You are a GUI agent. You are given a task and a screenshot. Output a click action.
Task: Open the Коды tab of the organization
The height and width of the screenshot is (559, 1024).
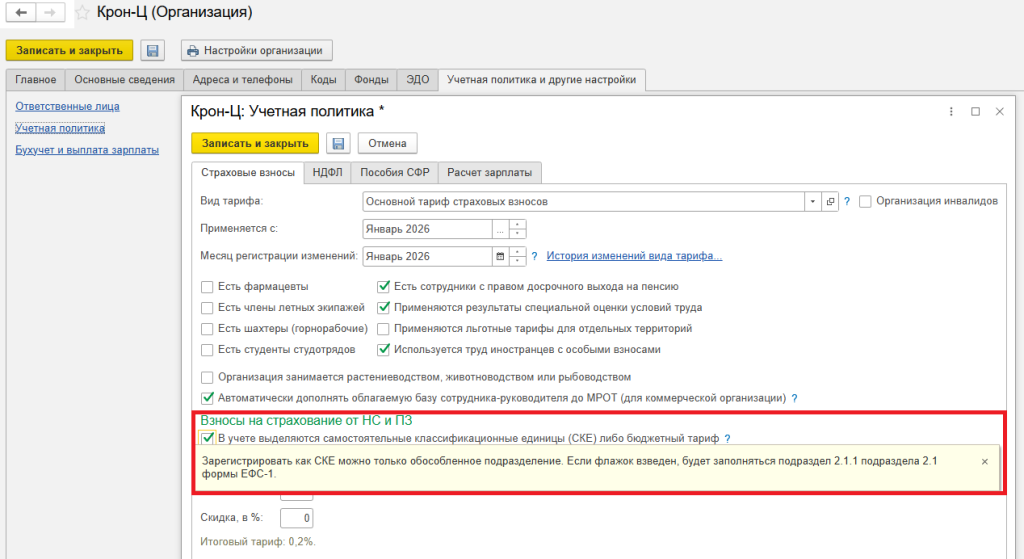click(x=322, y=80)
